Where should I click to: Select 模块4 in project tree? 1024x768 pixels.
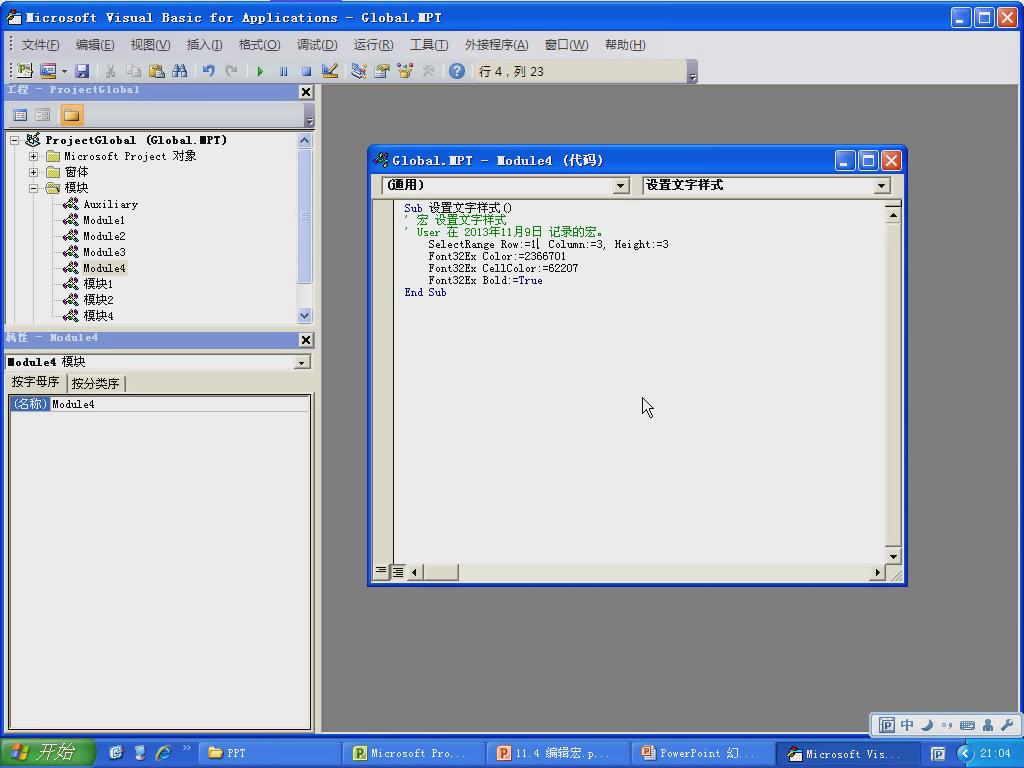coord(98,316)
